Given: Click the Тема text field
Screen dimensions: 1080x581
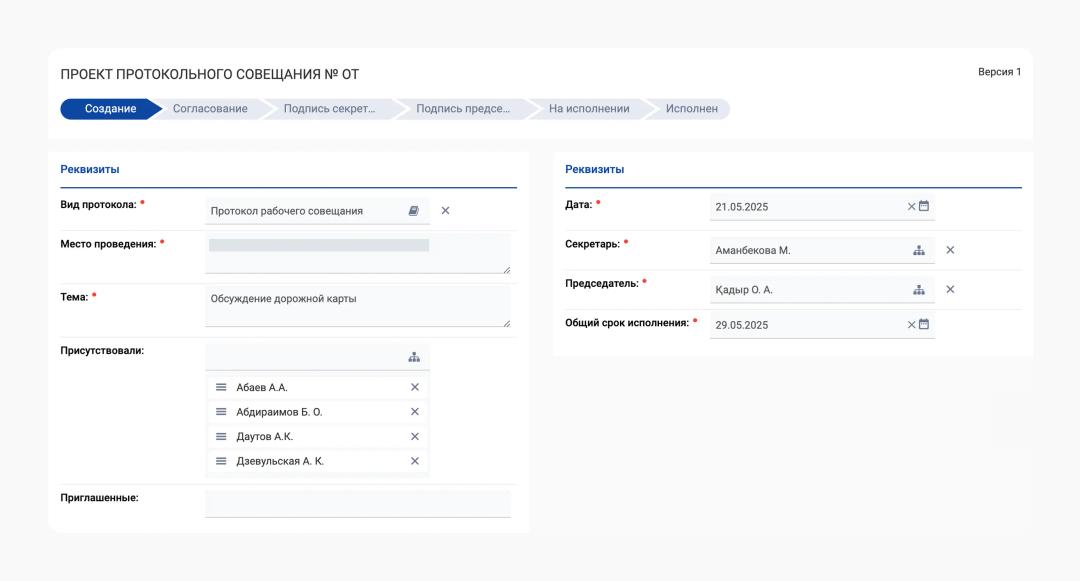Looking at the screenshot, I should click(x=357, y=306).
